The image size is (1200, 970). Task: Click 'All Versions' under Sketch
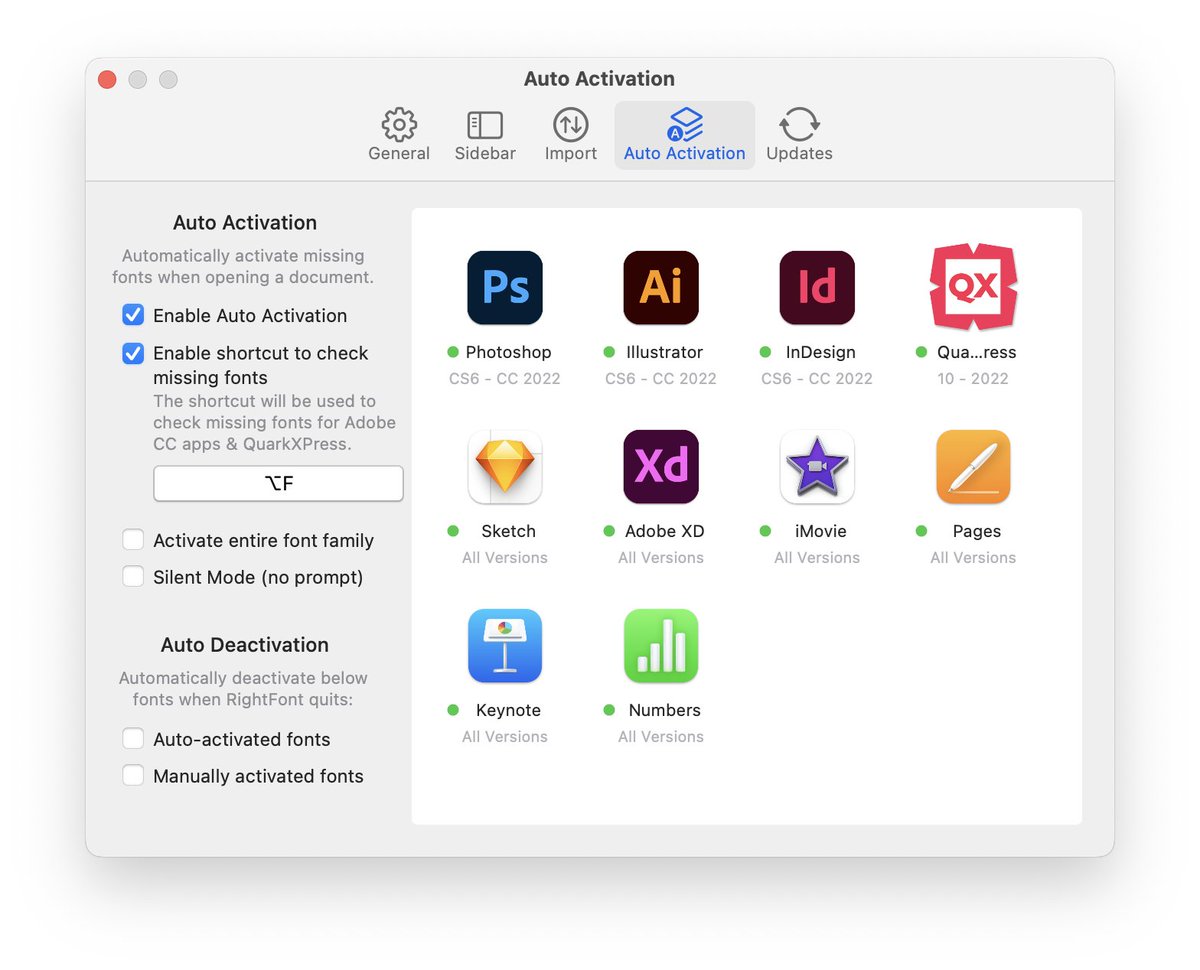pos(505,557)
